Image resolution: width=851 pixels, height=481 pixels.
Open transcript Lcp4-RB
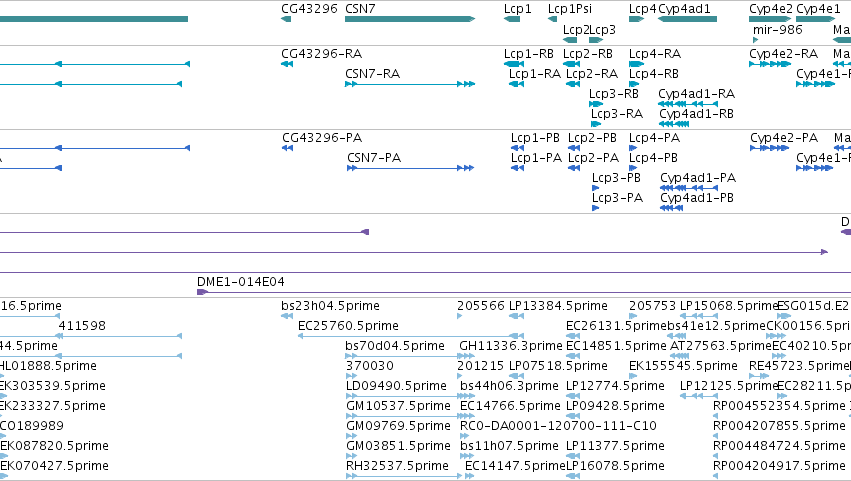(x=654, y=74)
